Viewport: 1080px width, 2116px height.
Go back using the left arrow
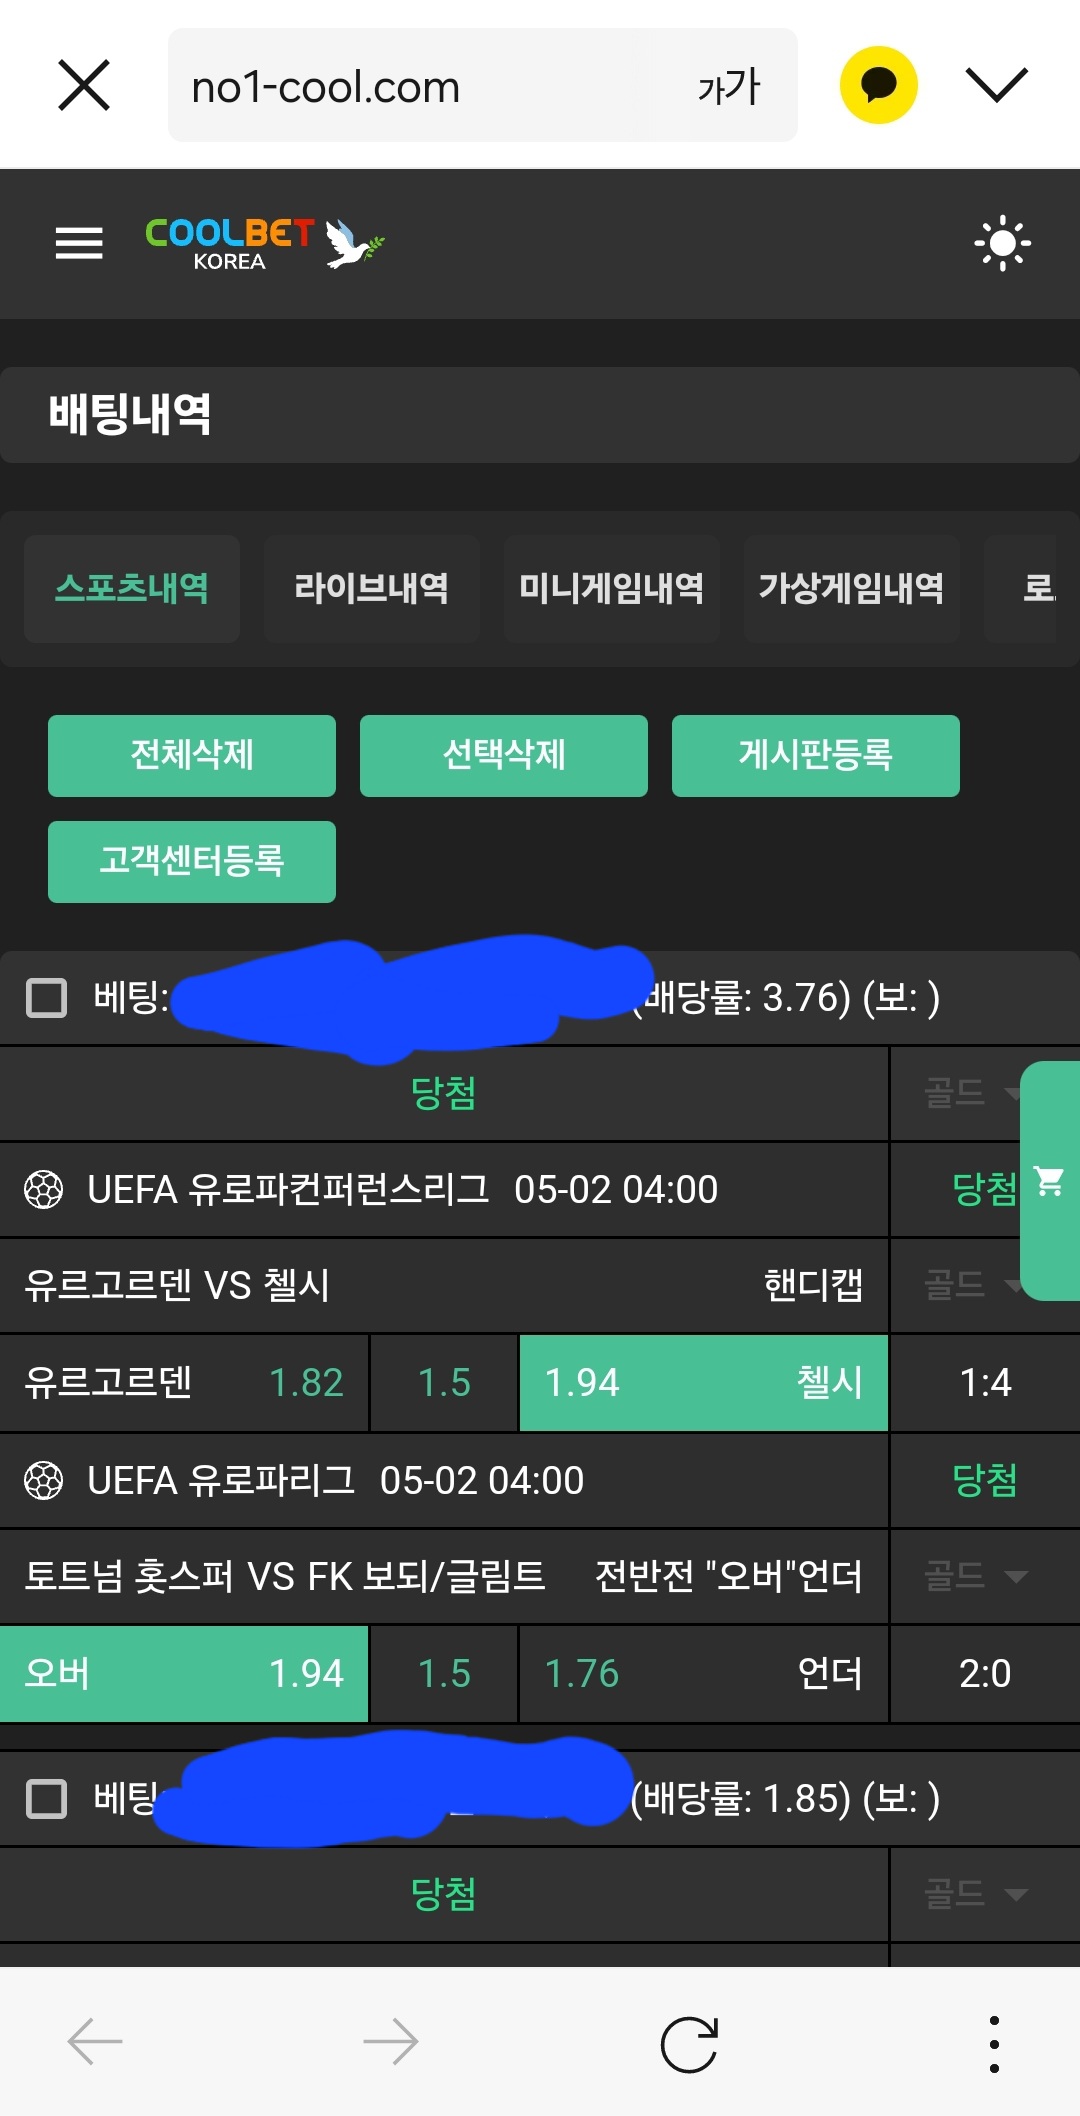coord(95,2042)
